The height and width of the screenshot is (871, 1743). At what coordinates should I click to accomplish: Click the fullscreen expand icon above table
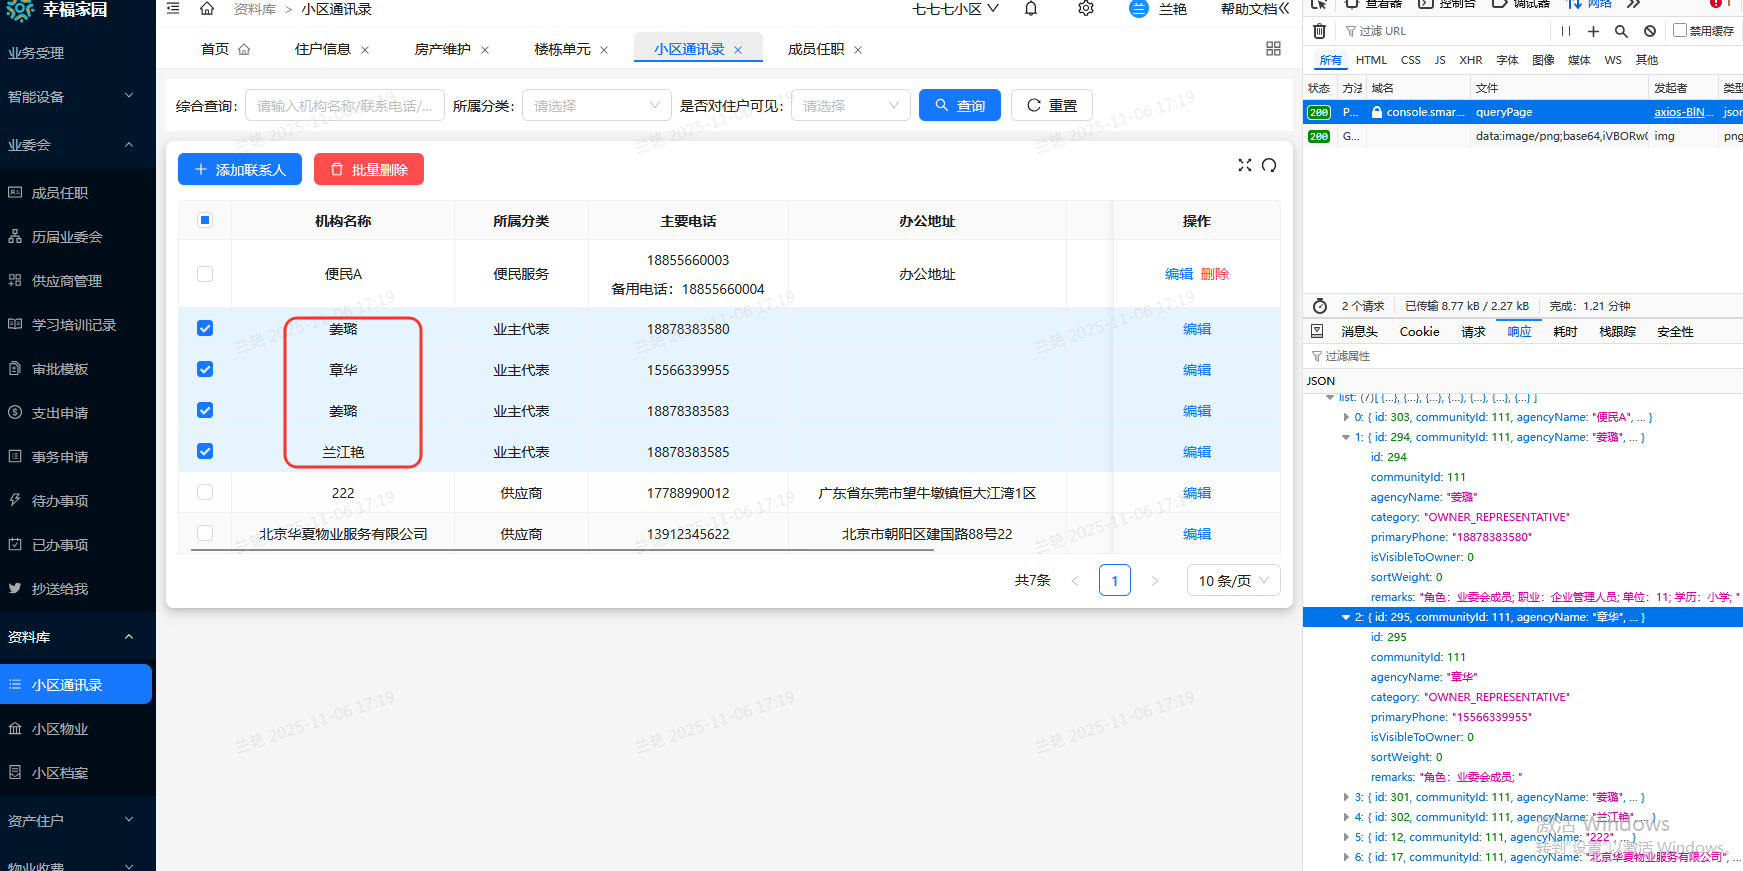1245,165
